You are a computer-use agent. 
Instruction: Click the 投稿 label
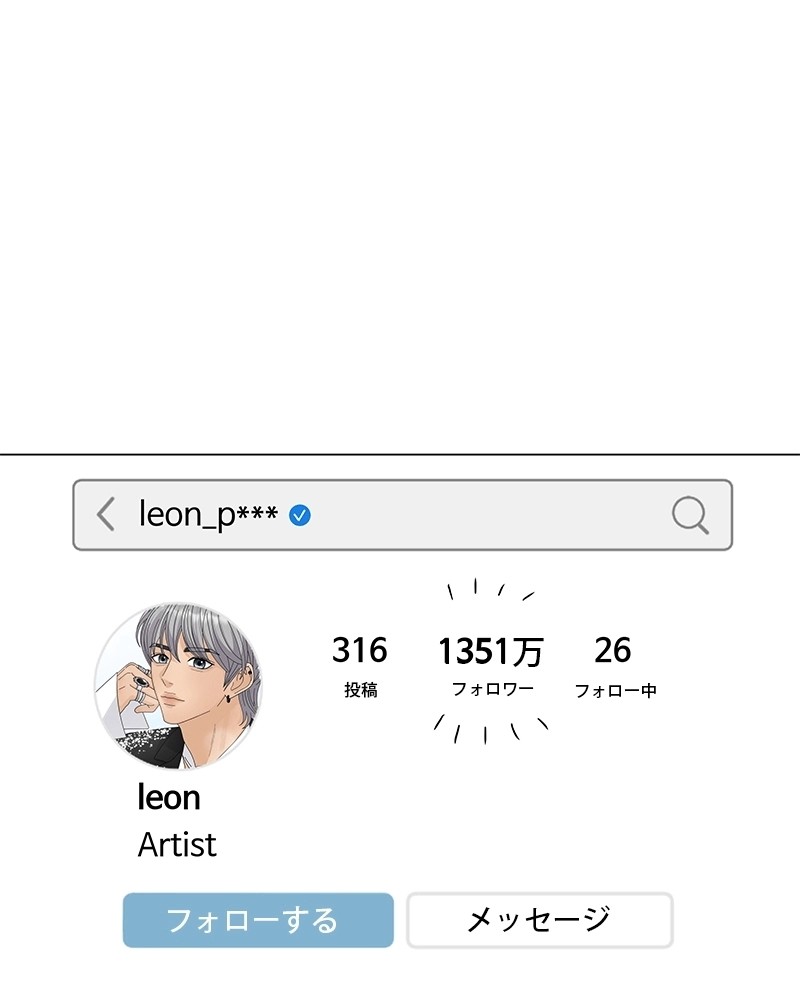click(x=360, y=690)
